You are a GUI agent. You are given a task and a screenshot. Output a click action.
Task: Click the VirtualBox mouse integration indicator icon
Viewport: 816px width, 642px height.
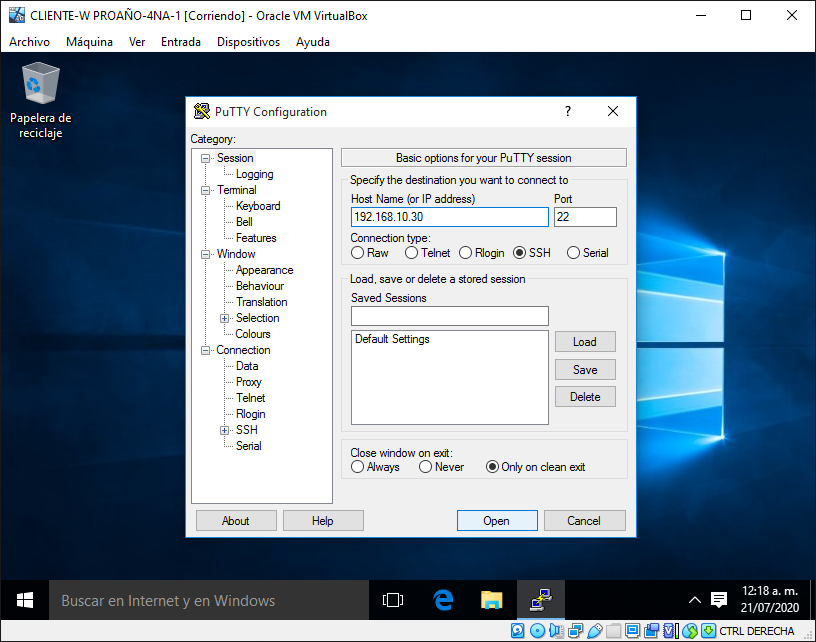(690, 631)
